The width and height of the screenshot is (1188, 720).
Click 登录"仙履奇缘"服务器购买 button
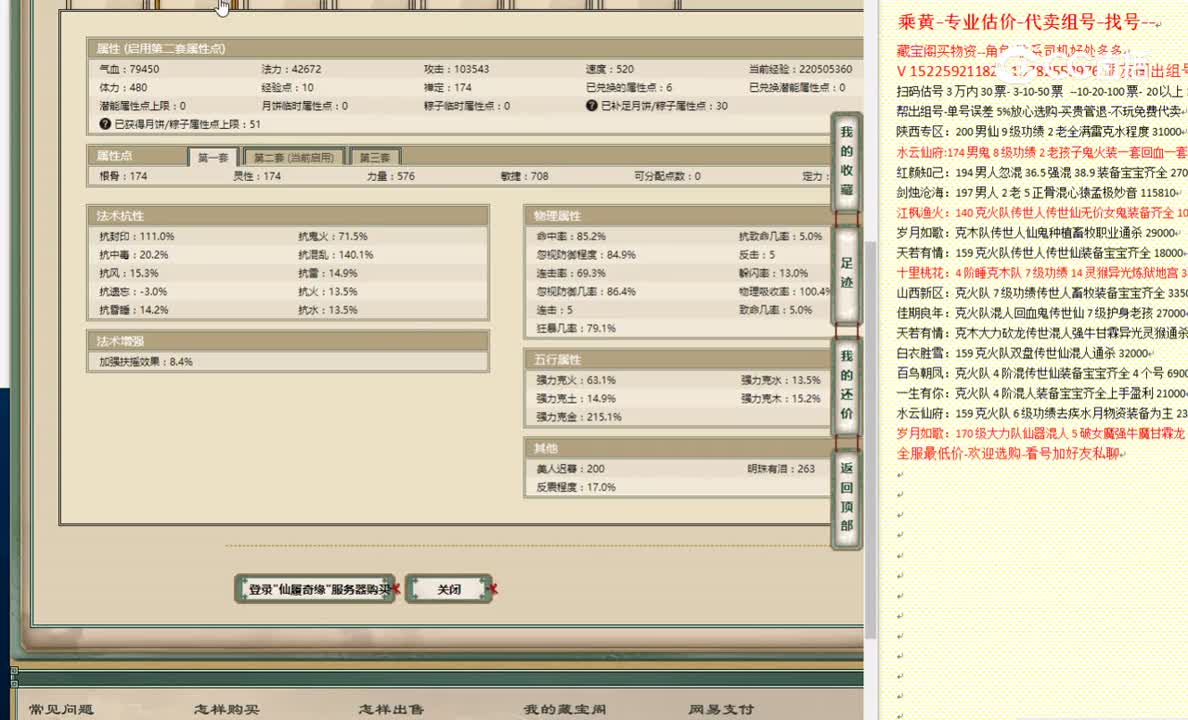(x=314, y=590)
